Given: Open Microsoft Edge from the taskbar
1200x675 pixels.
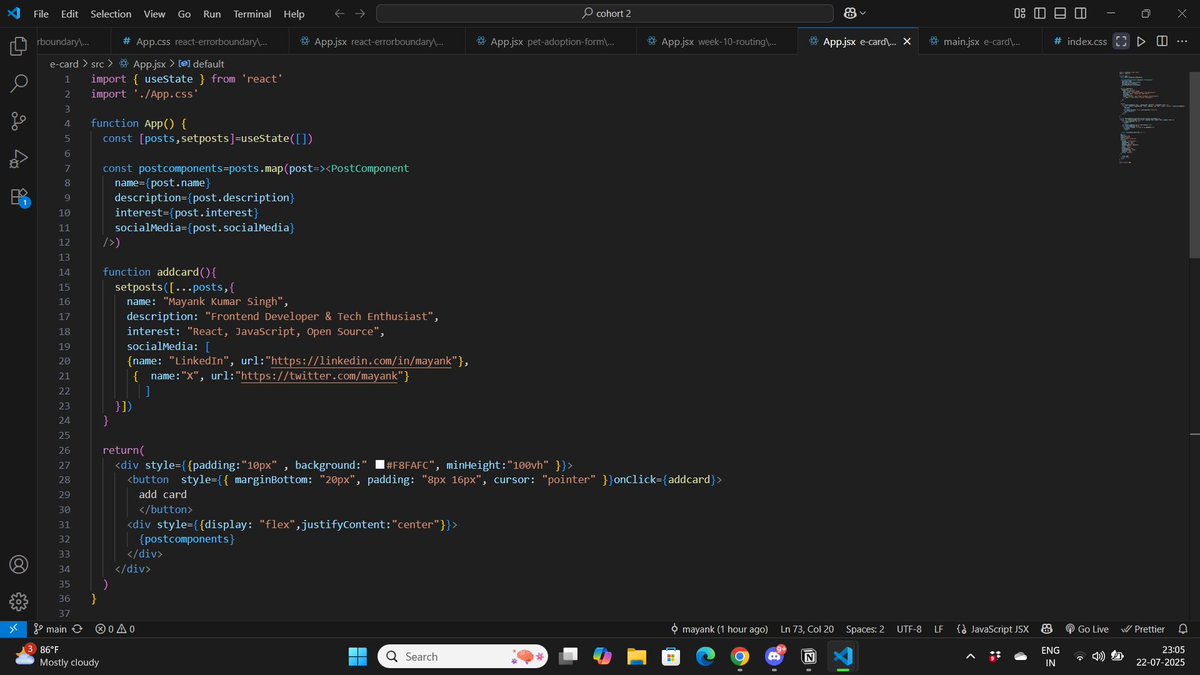Looking at the screenshot, I should [x=705, y=656].
